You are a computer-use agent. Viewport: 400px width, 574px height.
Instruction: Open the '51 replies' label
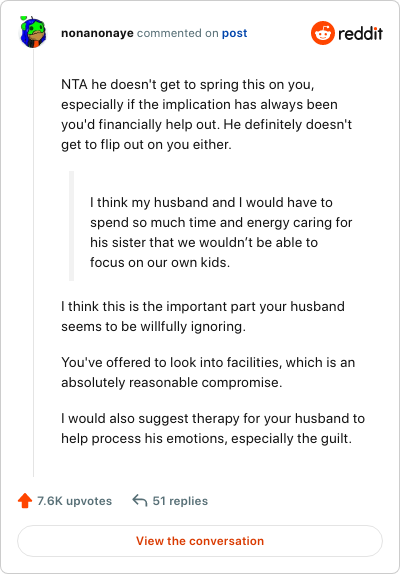coord(180,501)
